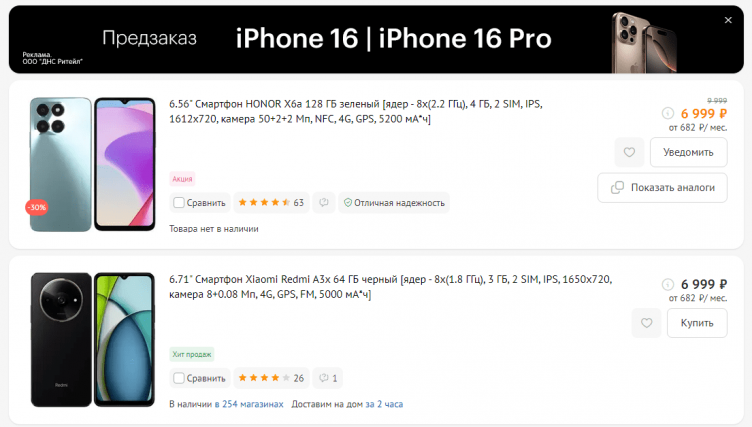The height and width of the screenshot is (427, 752).
Task: Click the HONOR X6a phone thumbnail
Action: point(92,164)
